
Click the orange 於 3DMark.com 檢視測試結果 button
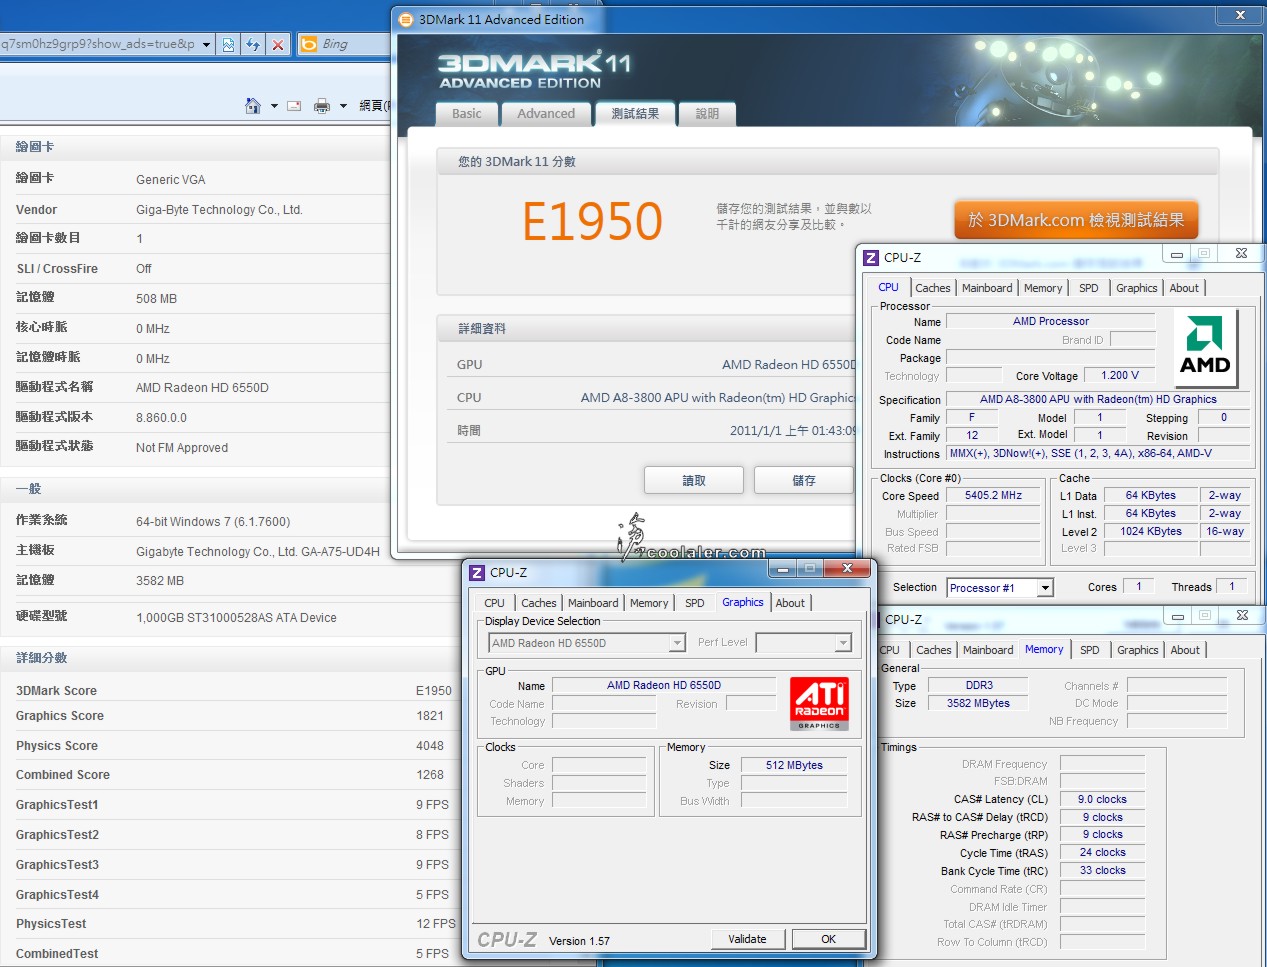point(1076,220)
